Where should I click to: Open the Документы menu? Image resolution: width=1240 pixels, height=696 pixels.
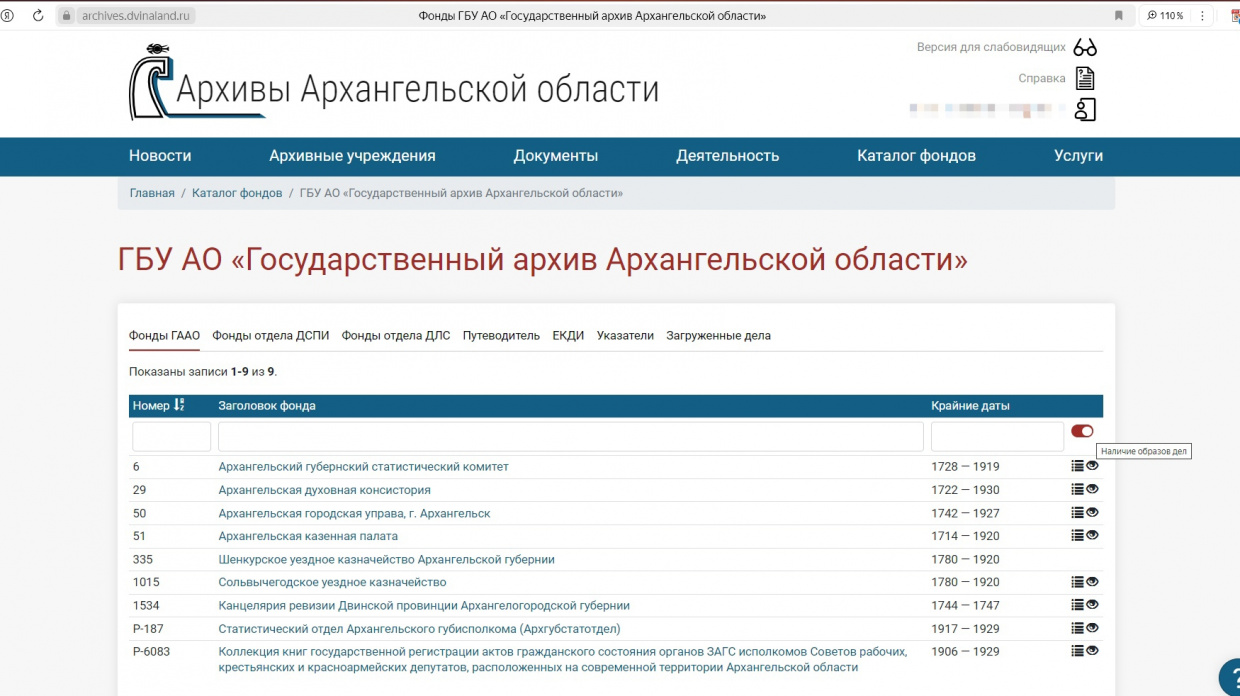pyautogui.click(x=556, y=156)
